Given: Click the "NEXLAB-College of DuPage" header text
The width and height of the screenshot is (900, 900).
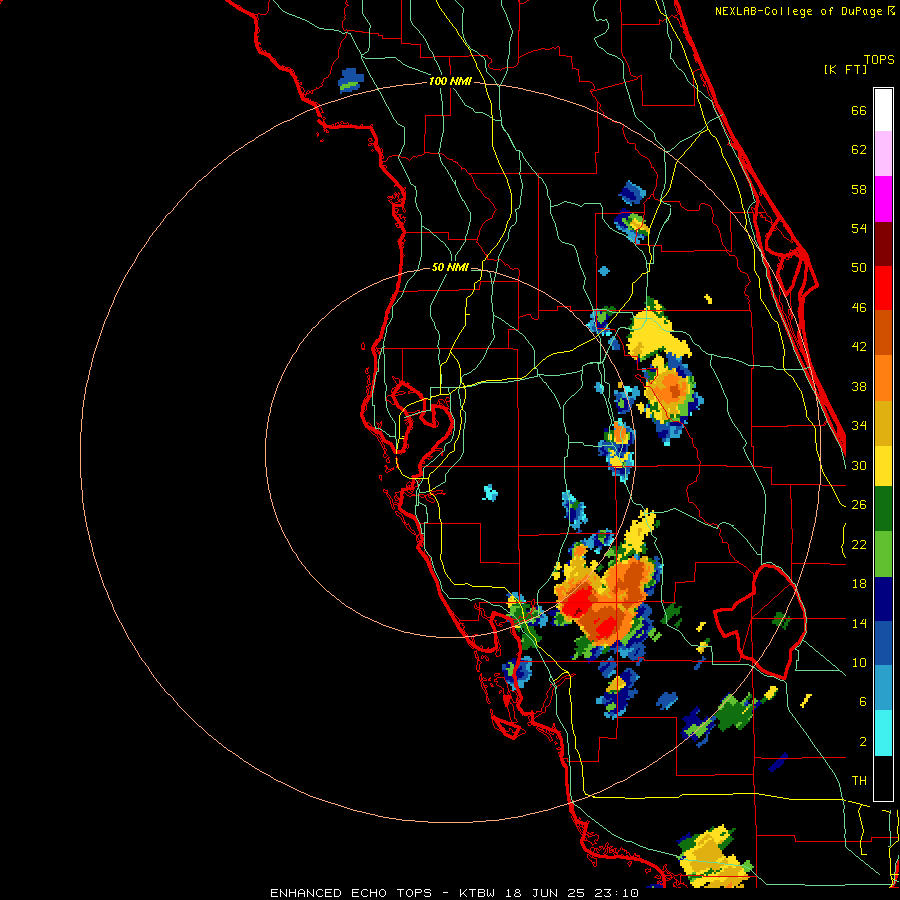Looking at the screenshot, I should click(x=800, y=11).
